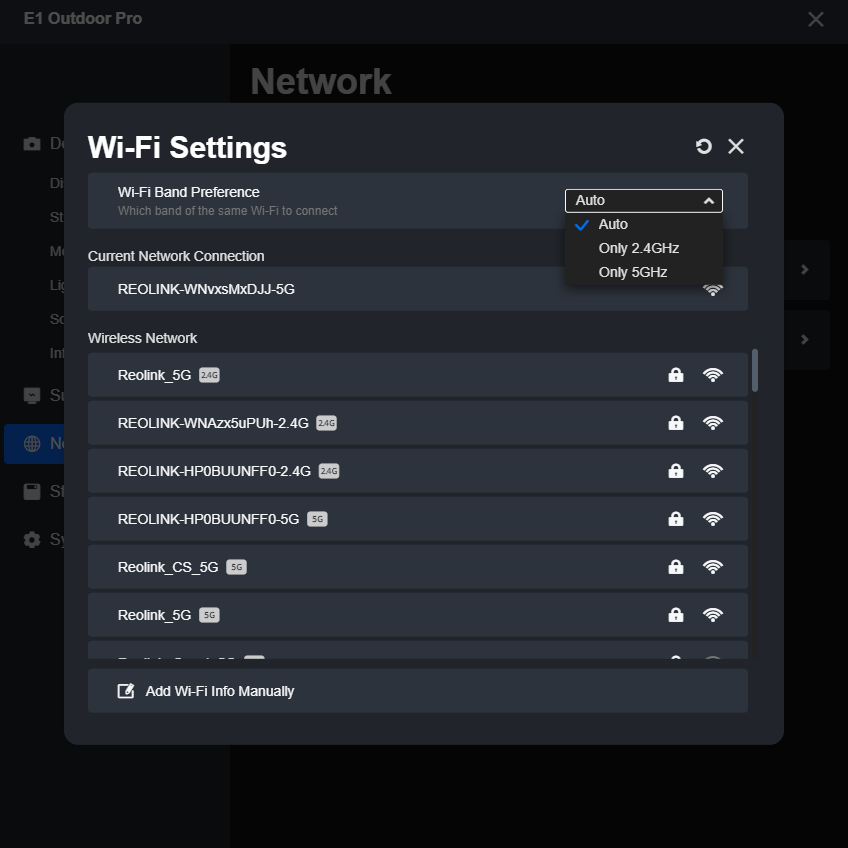Screen dimensions: 848x848
Task: Click the lock icon for REOLINK-HP0BUUNFF0-2.4G
Action: tap(676, 471)
